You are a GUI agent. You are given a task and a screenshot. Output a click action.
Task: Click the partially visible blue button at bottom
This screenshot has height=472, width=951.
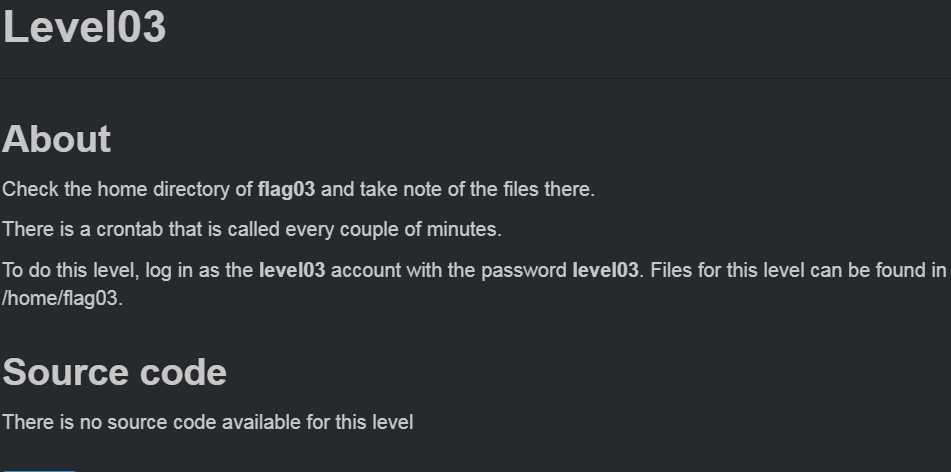(x=39, y=470)
